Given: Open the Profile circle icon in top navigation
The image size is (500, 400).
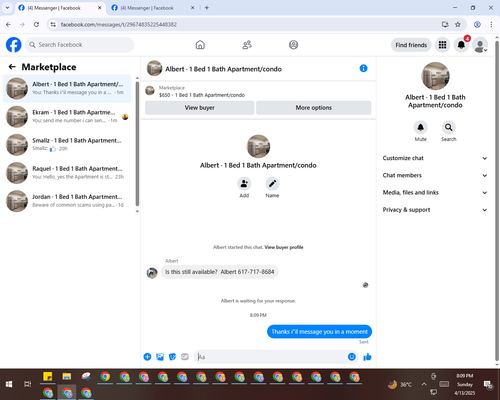Looking at the screenshot, I should click(293, 45).
